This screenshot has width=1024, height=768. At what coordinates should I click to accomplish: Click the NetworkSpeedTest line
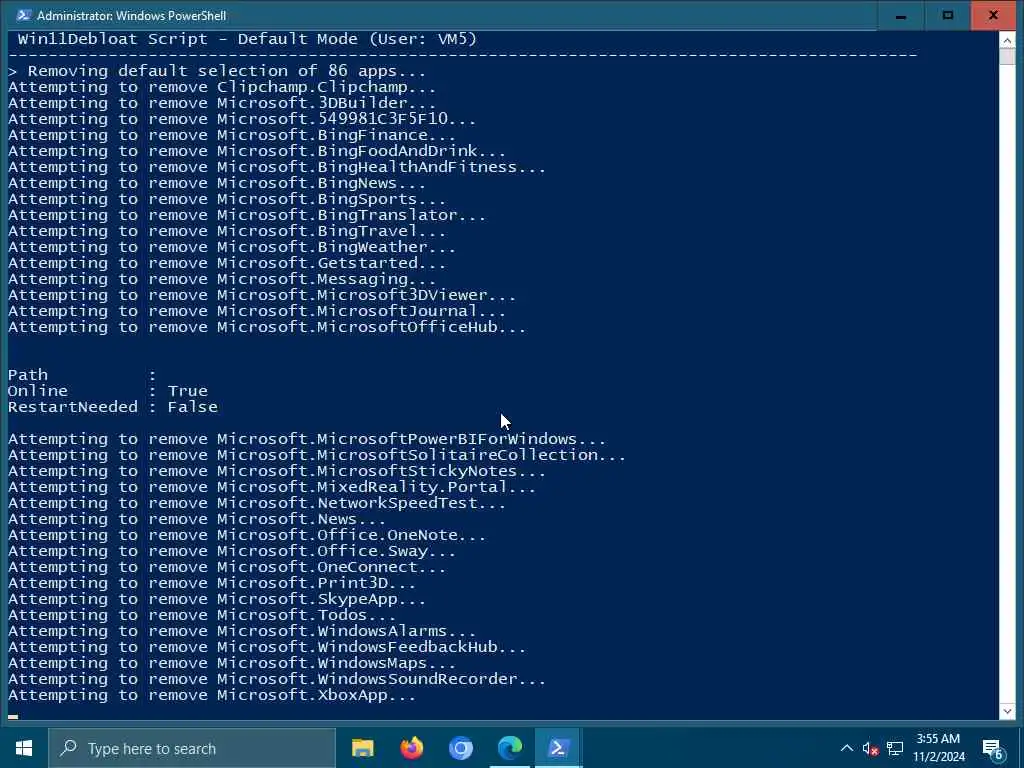tap(257, 503)
